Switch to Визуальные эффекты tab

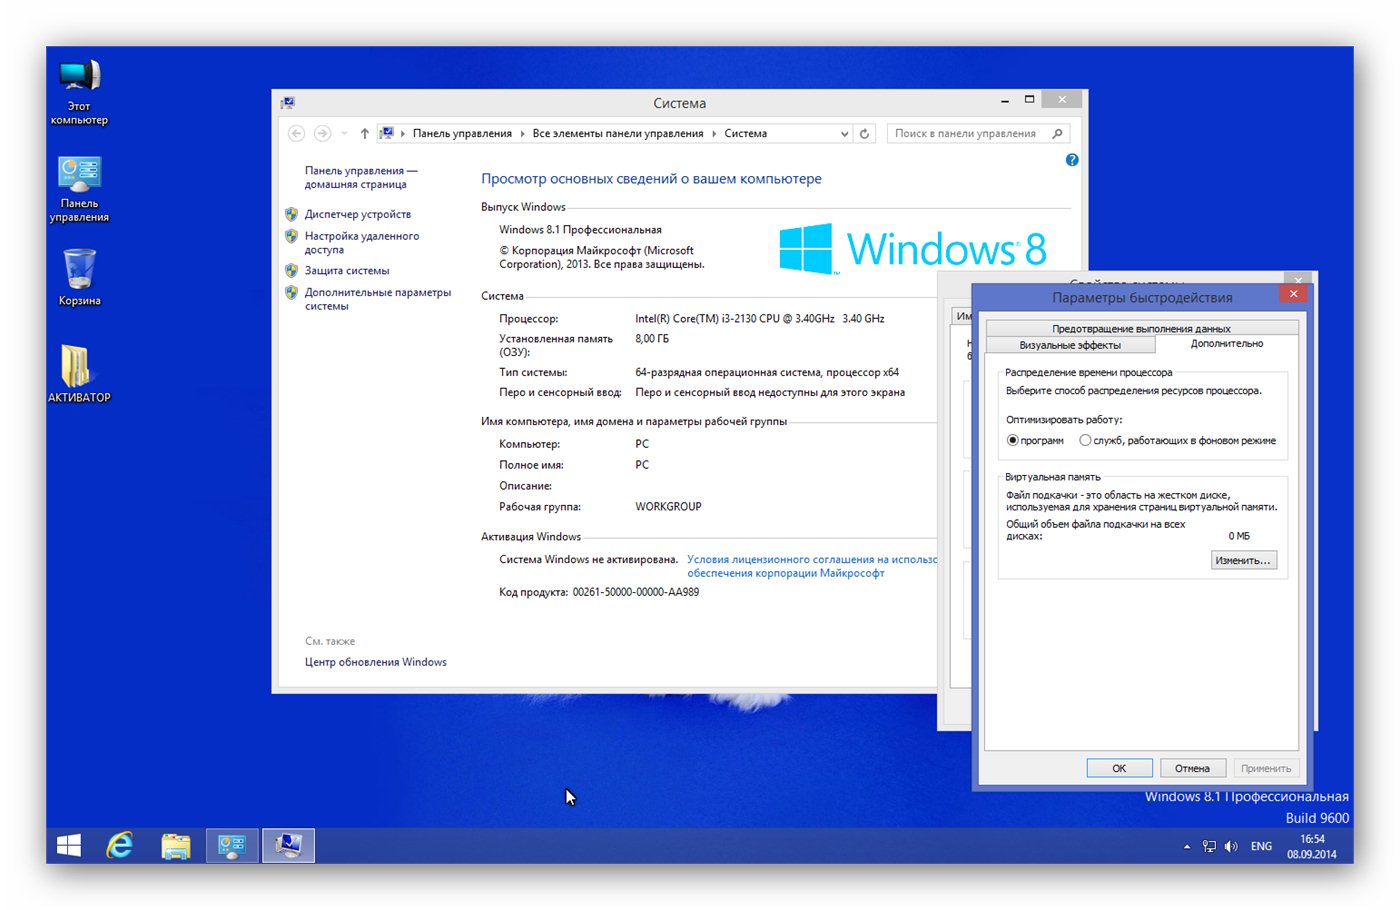1070,345
